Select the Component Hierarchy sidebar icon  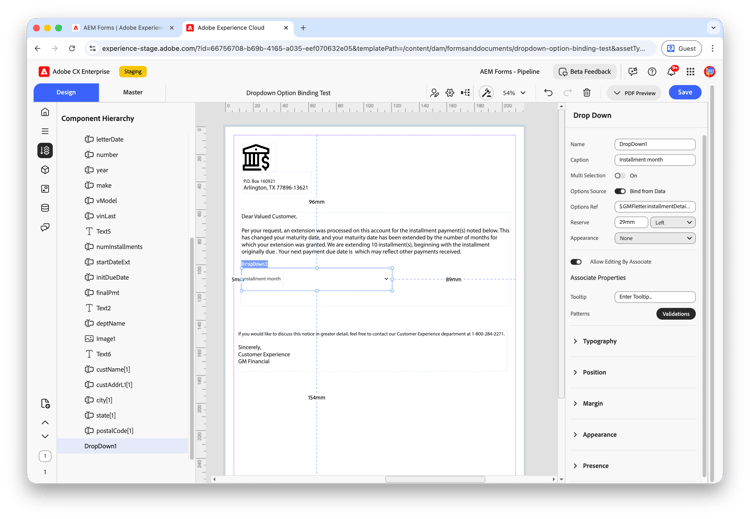tap(45, 151)
